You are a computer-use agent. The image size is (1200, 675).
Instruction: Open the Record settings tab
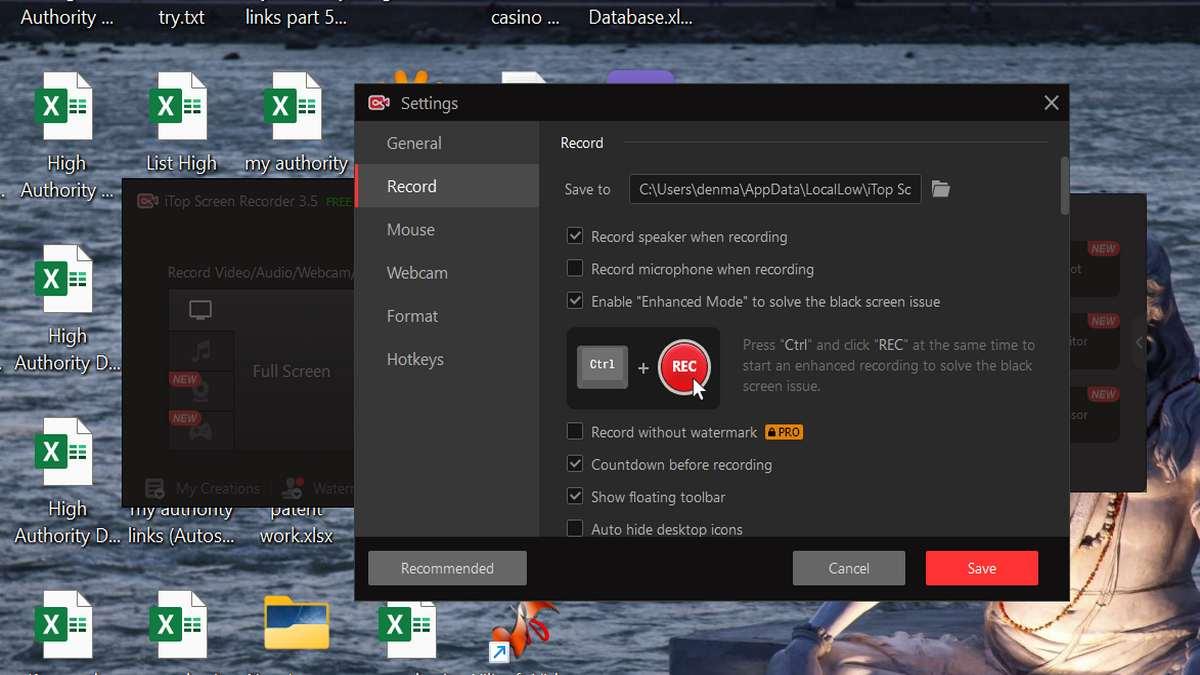(x=447, y=186)
